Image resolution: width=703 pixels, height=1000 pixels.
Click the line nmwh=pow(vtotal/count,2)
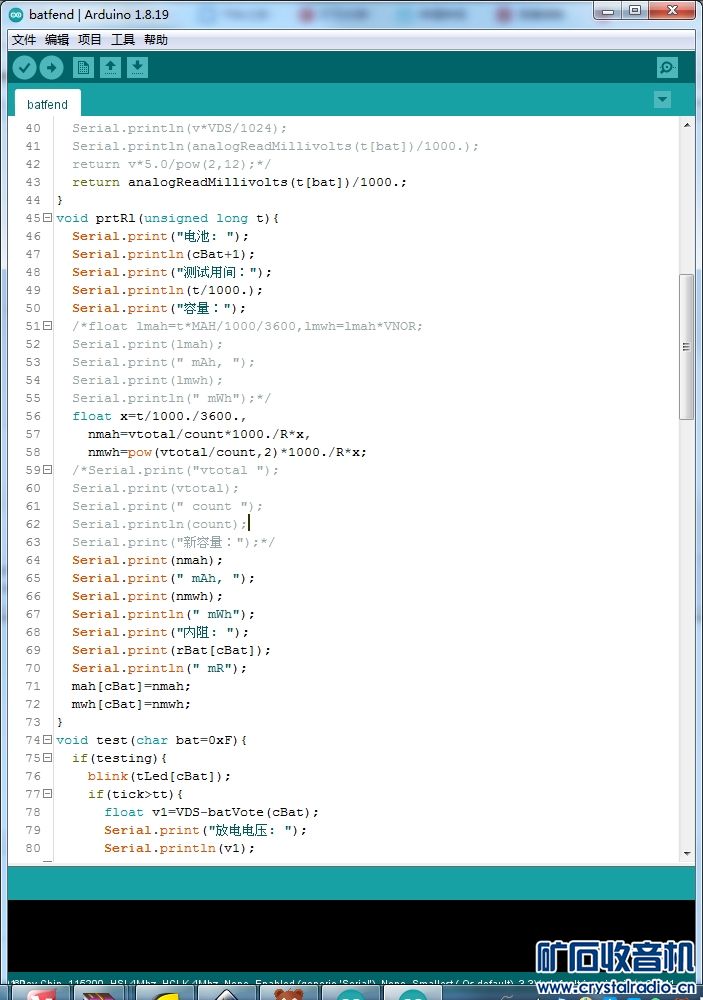tap(227, 452)
